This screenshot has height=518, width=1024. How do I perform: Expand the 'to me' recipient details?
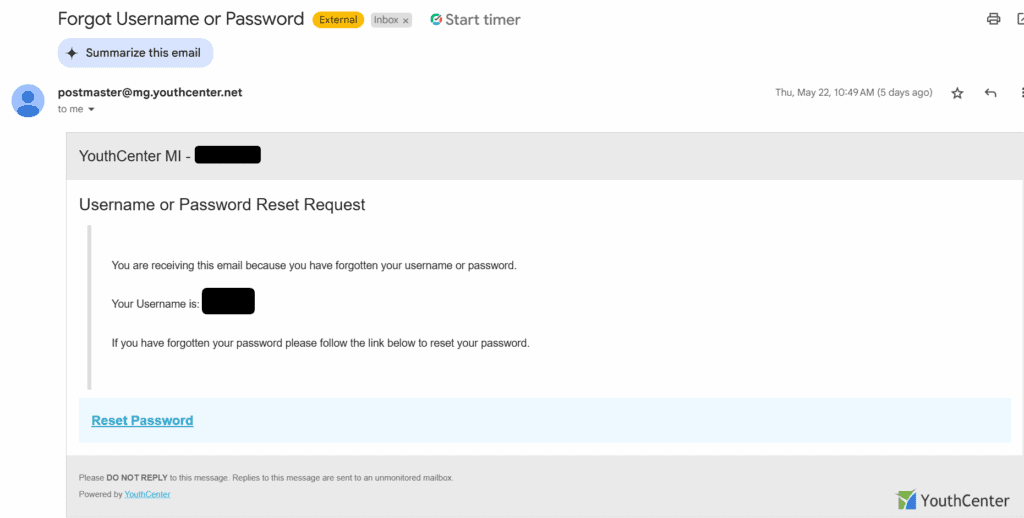(x=91, y=109)
